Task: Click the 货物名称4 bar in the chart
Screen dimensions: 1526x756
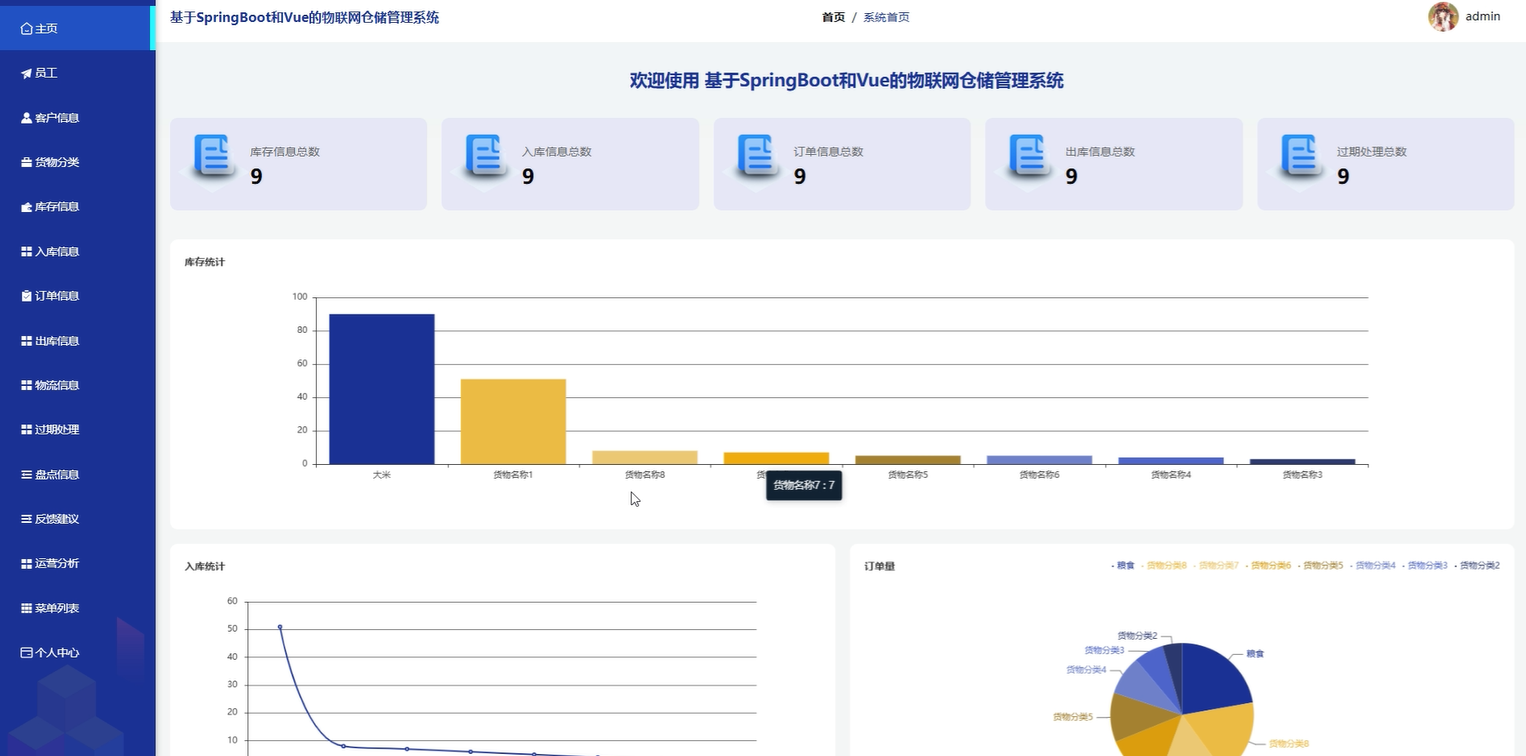Action: click(1171, 461)
